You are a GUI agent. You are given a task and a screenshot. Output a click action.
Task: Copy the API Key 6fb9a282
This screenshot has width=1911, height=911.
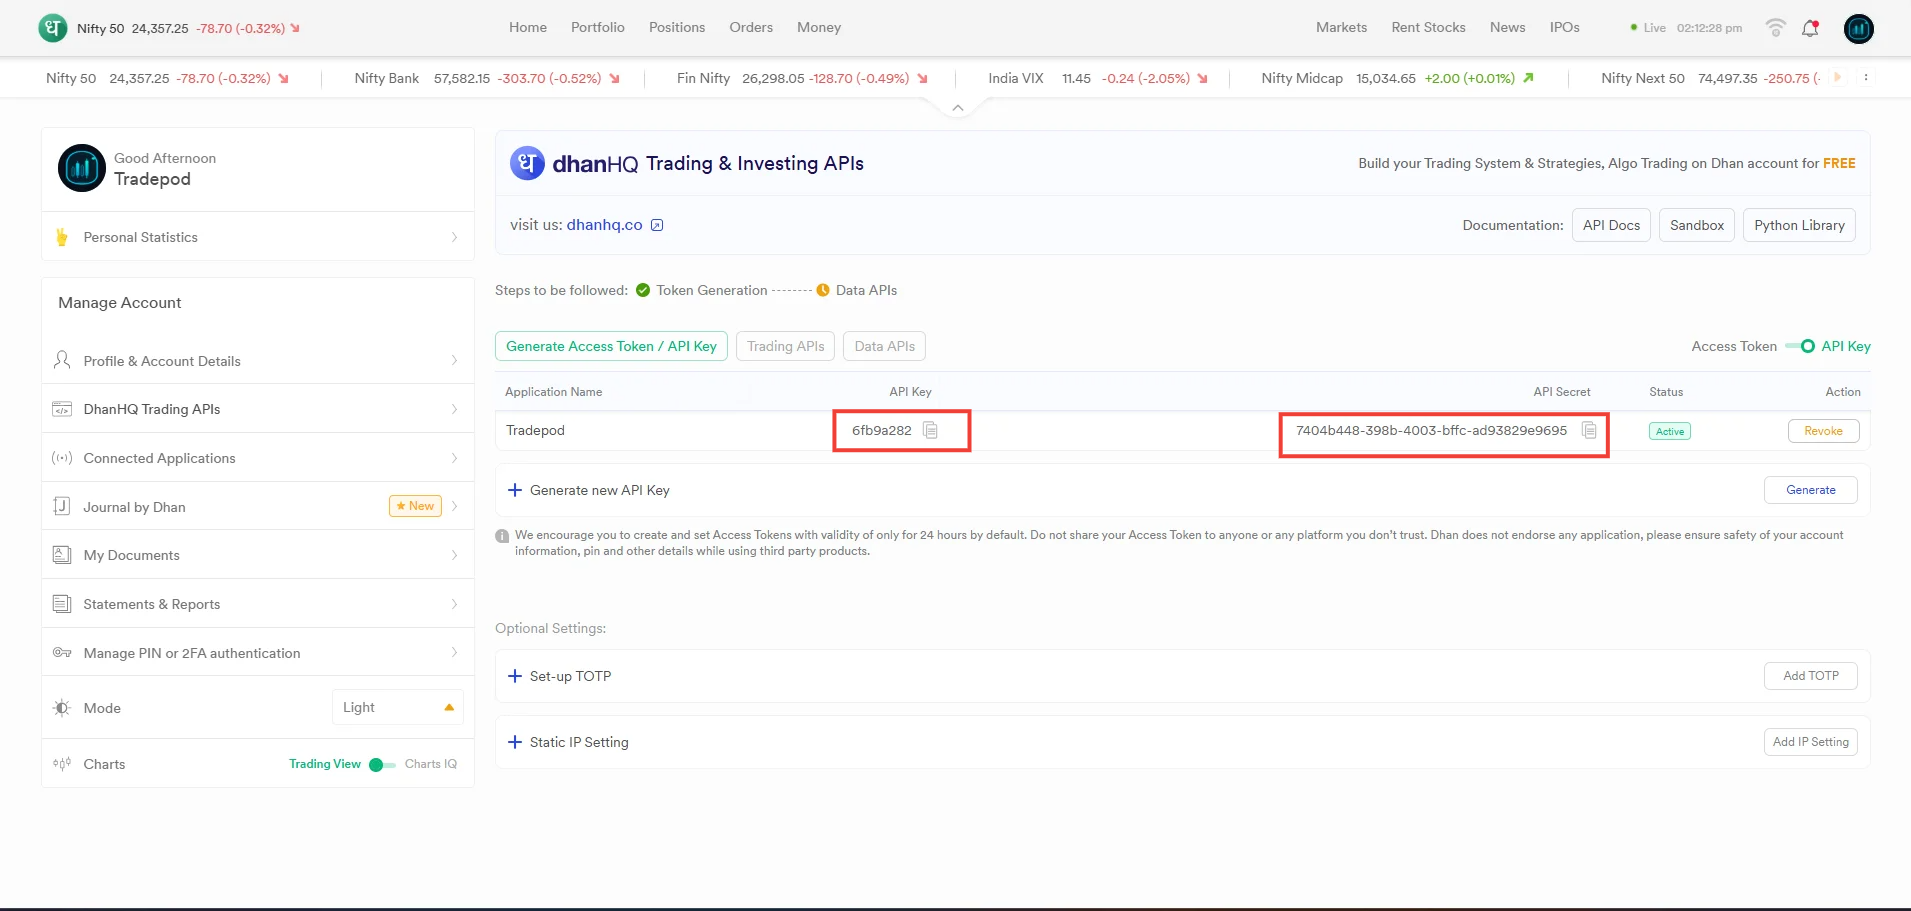[x=930, y=430]
